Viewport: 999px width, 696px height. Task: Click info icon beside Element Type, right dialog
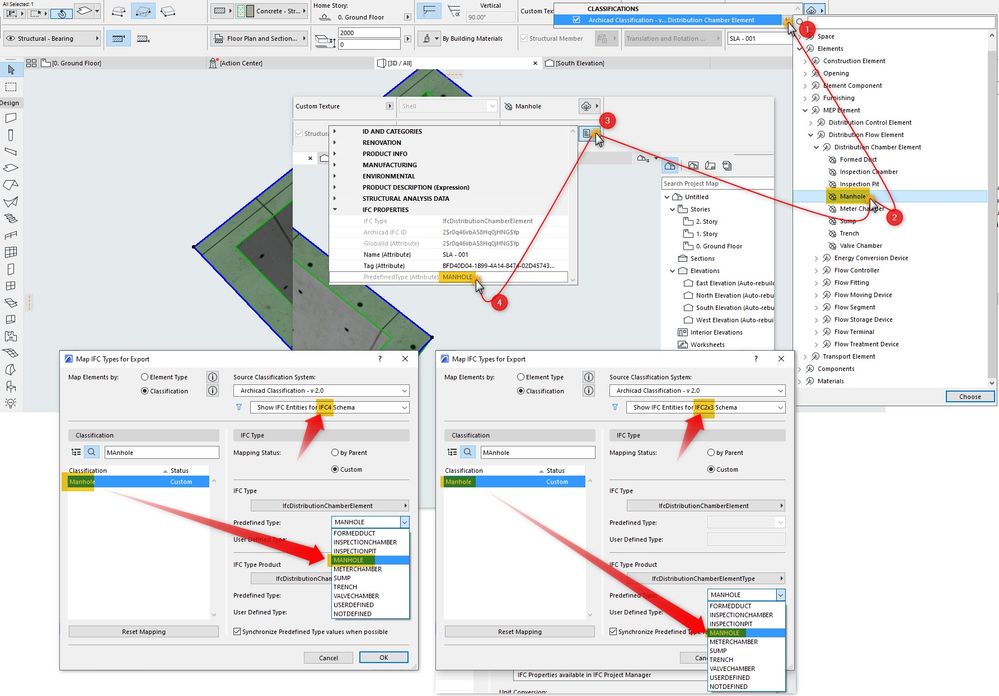[x=589, y=377]
